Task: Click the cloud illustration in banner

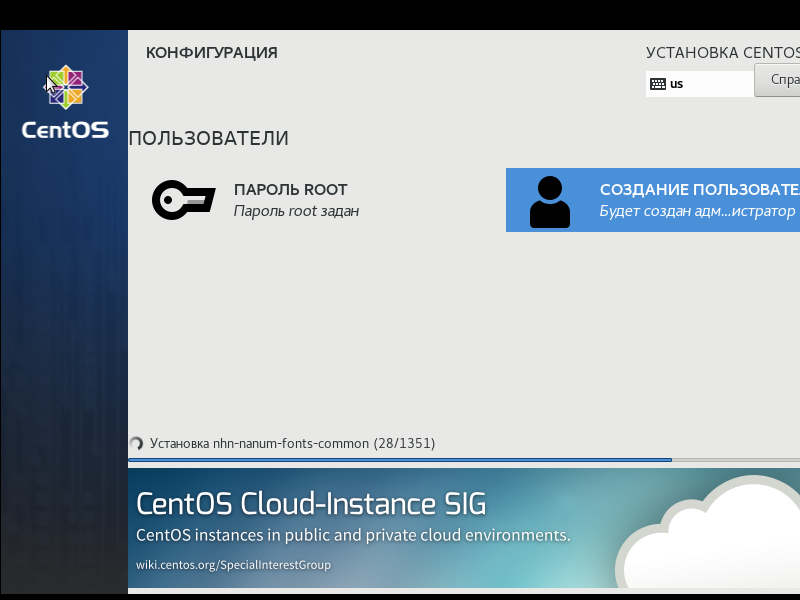Action: [x=707, y=532]
